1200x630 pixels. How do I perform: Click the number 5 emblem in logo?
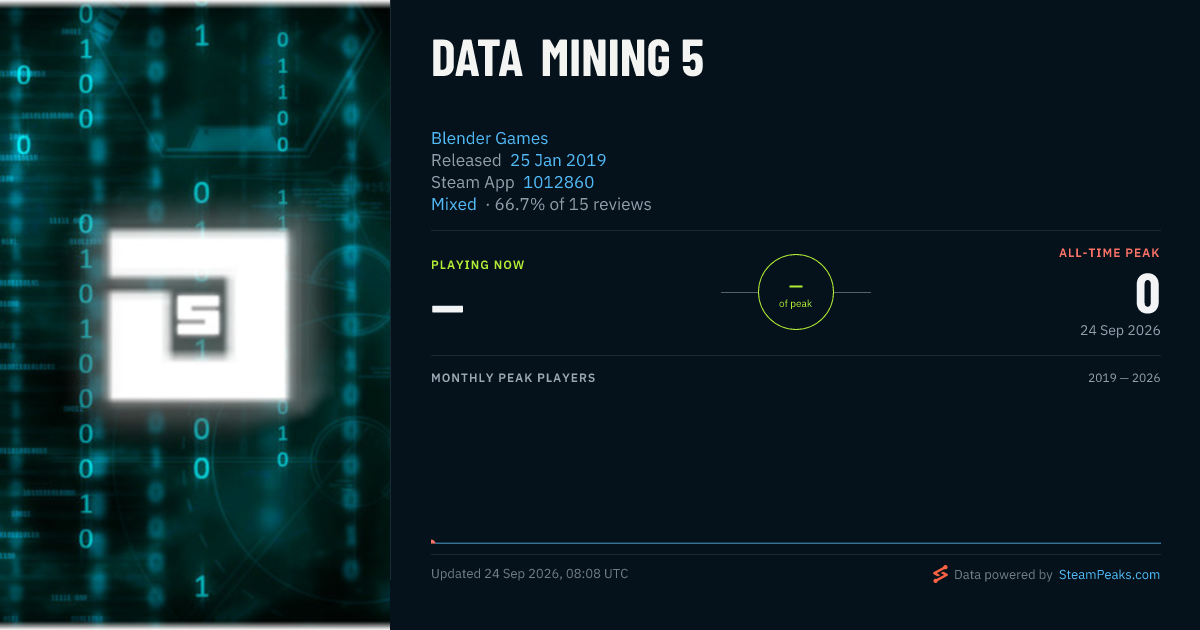tap(198, 318)
